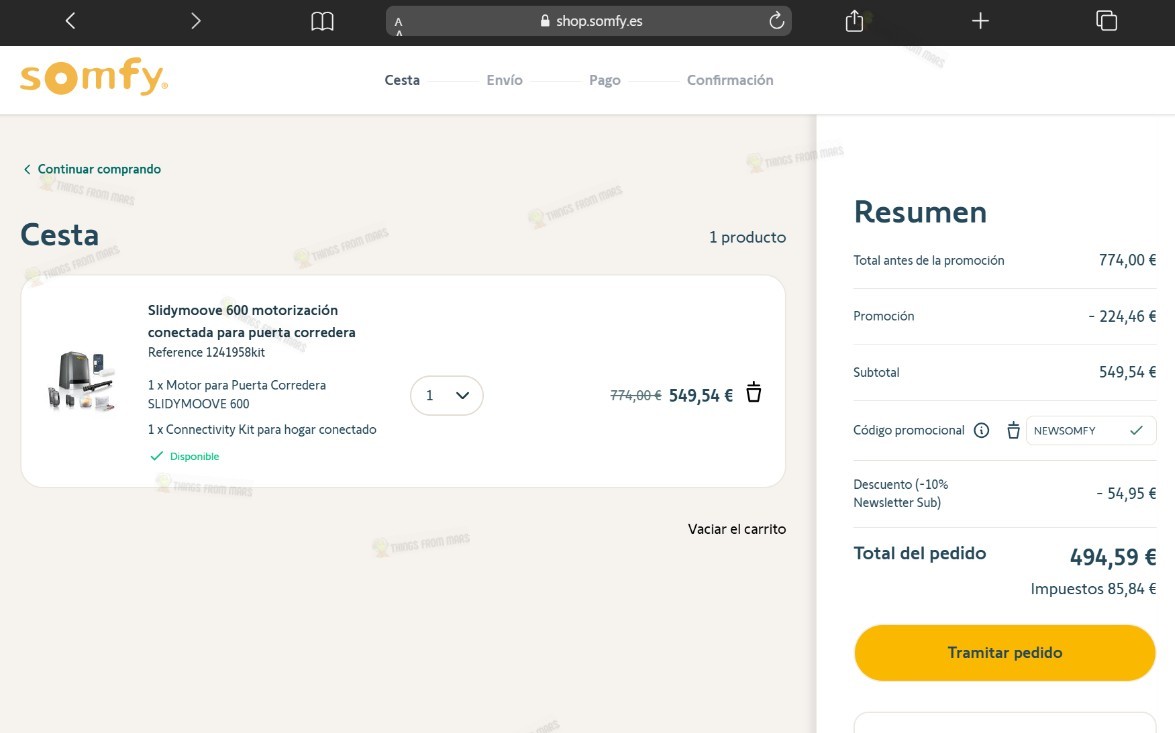Select the Pago checkout step
Screen dimensions: 1175x733
pos(605,80)
